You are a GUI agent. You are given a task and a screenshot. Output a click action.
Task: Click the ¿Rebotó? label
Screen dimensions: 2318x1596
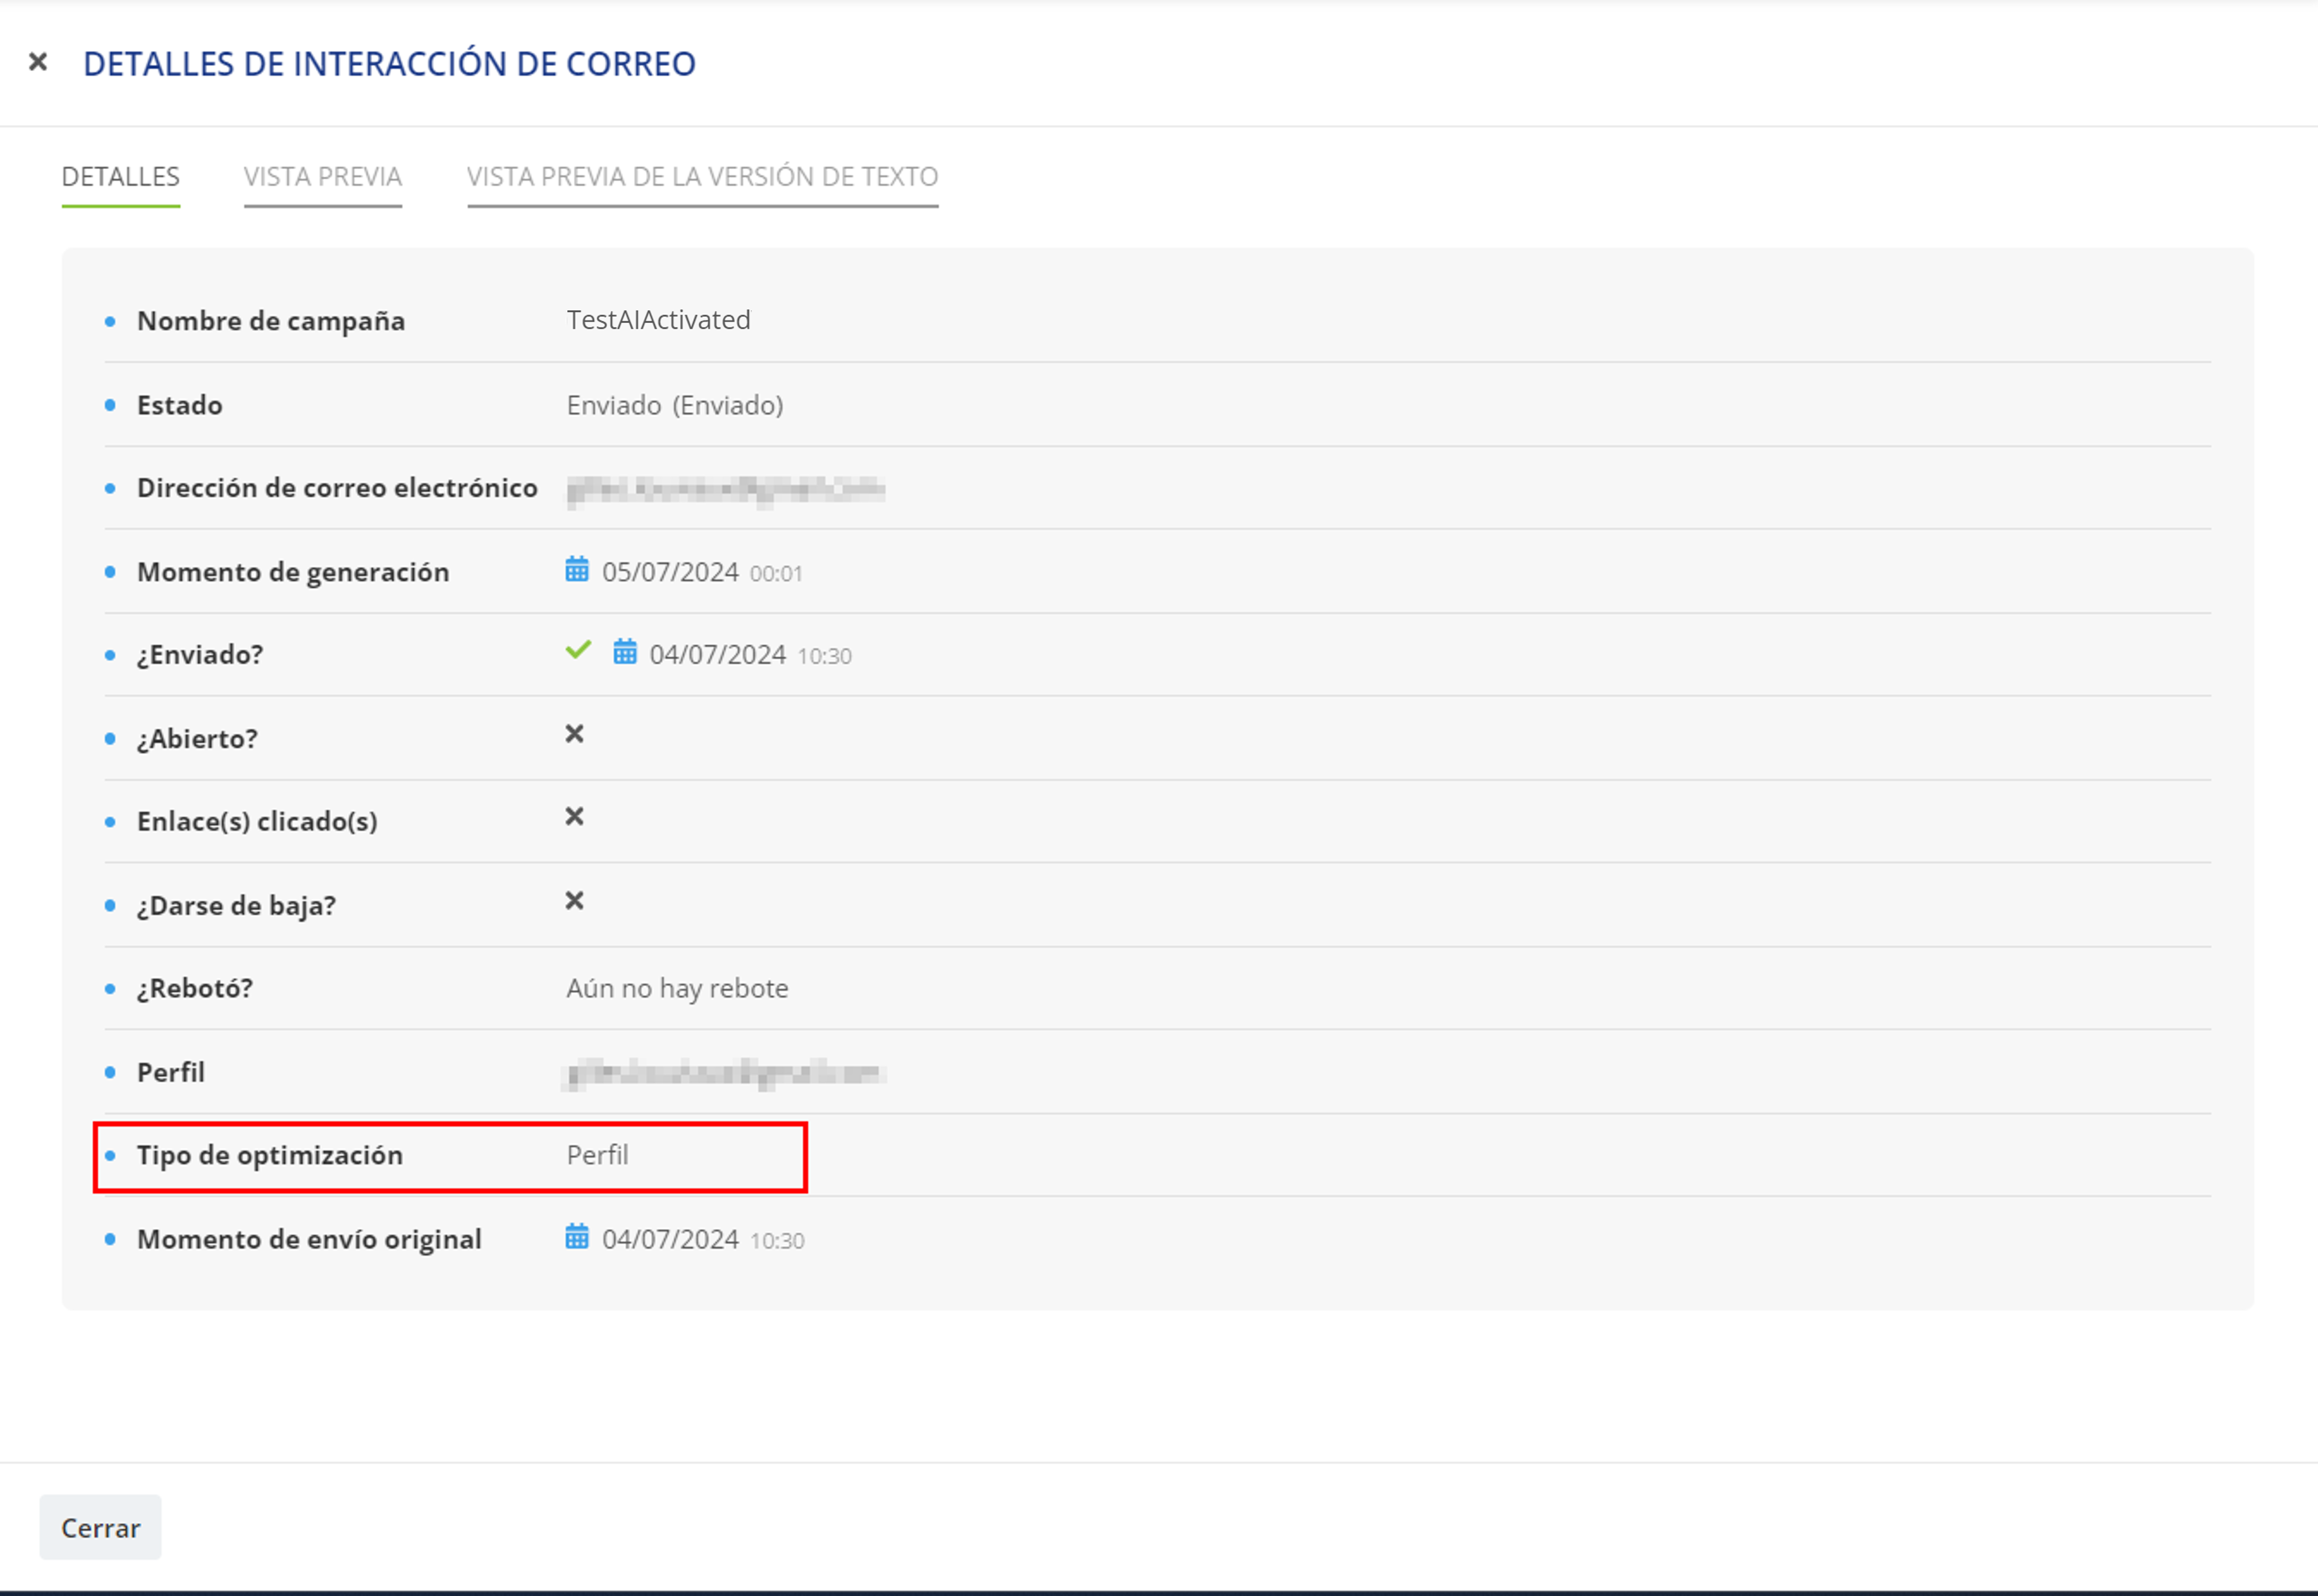(x=195, y=989)
